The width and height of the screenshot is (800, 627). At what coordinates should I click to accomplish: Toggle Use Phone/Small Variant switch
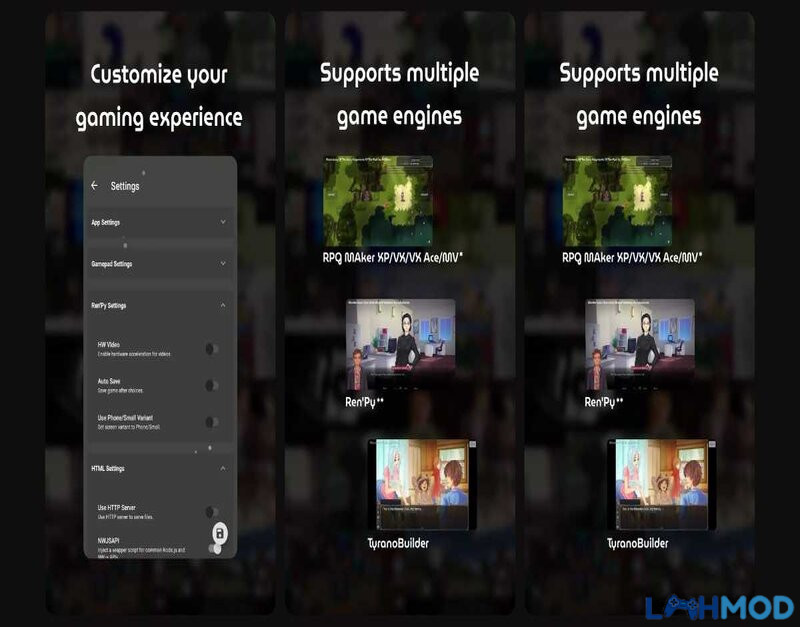pyautogui.click(x=212, y=422)
